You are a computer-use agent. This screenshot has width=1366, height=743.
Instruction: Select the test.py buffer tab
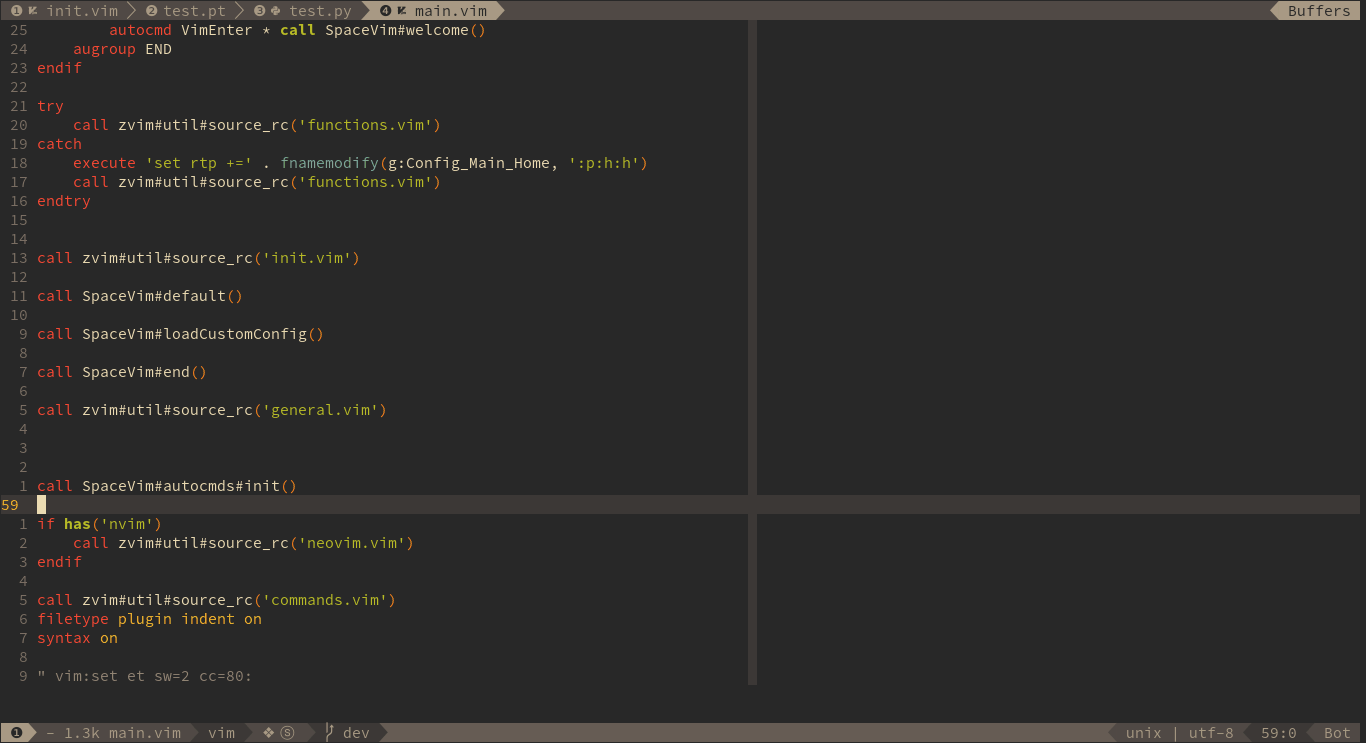[320, 10]
